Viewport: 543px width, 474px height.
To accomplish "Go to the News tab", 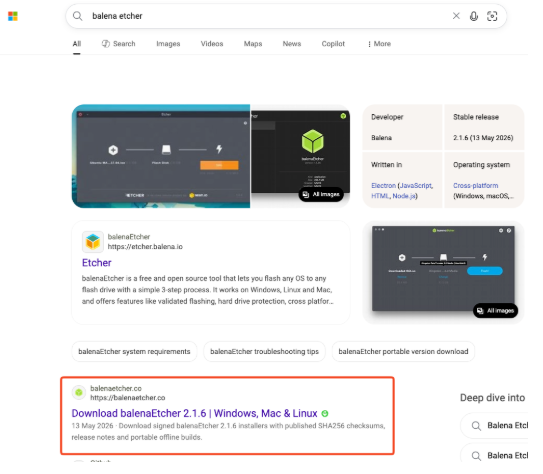I will pos(292,44).
